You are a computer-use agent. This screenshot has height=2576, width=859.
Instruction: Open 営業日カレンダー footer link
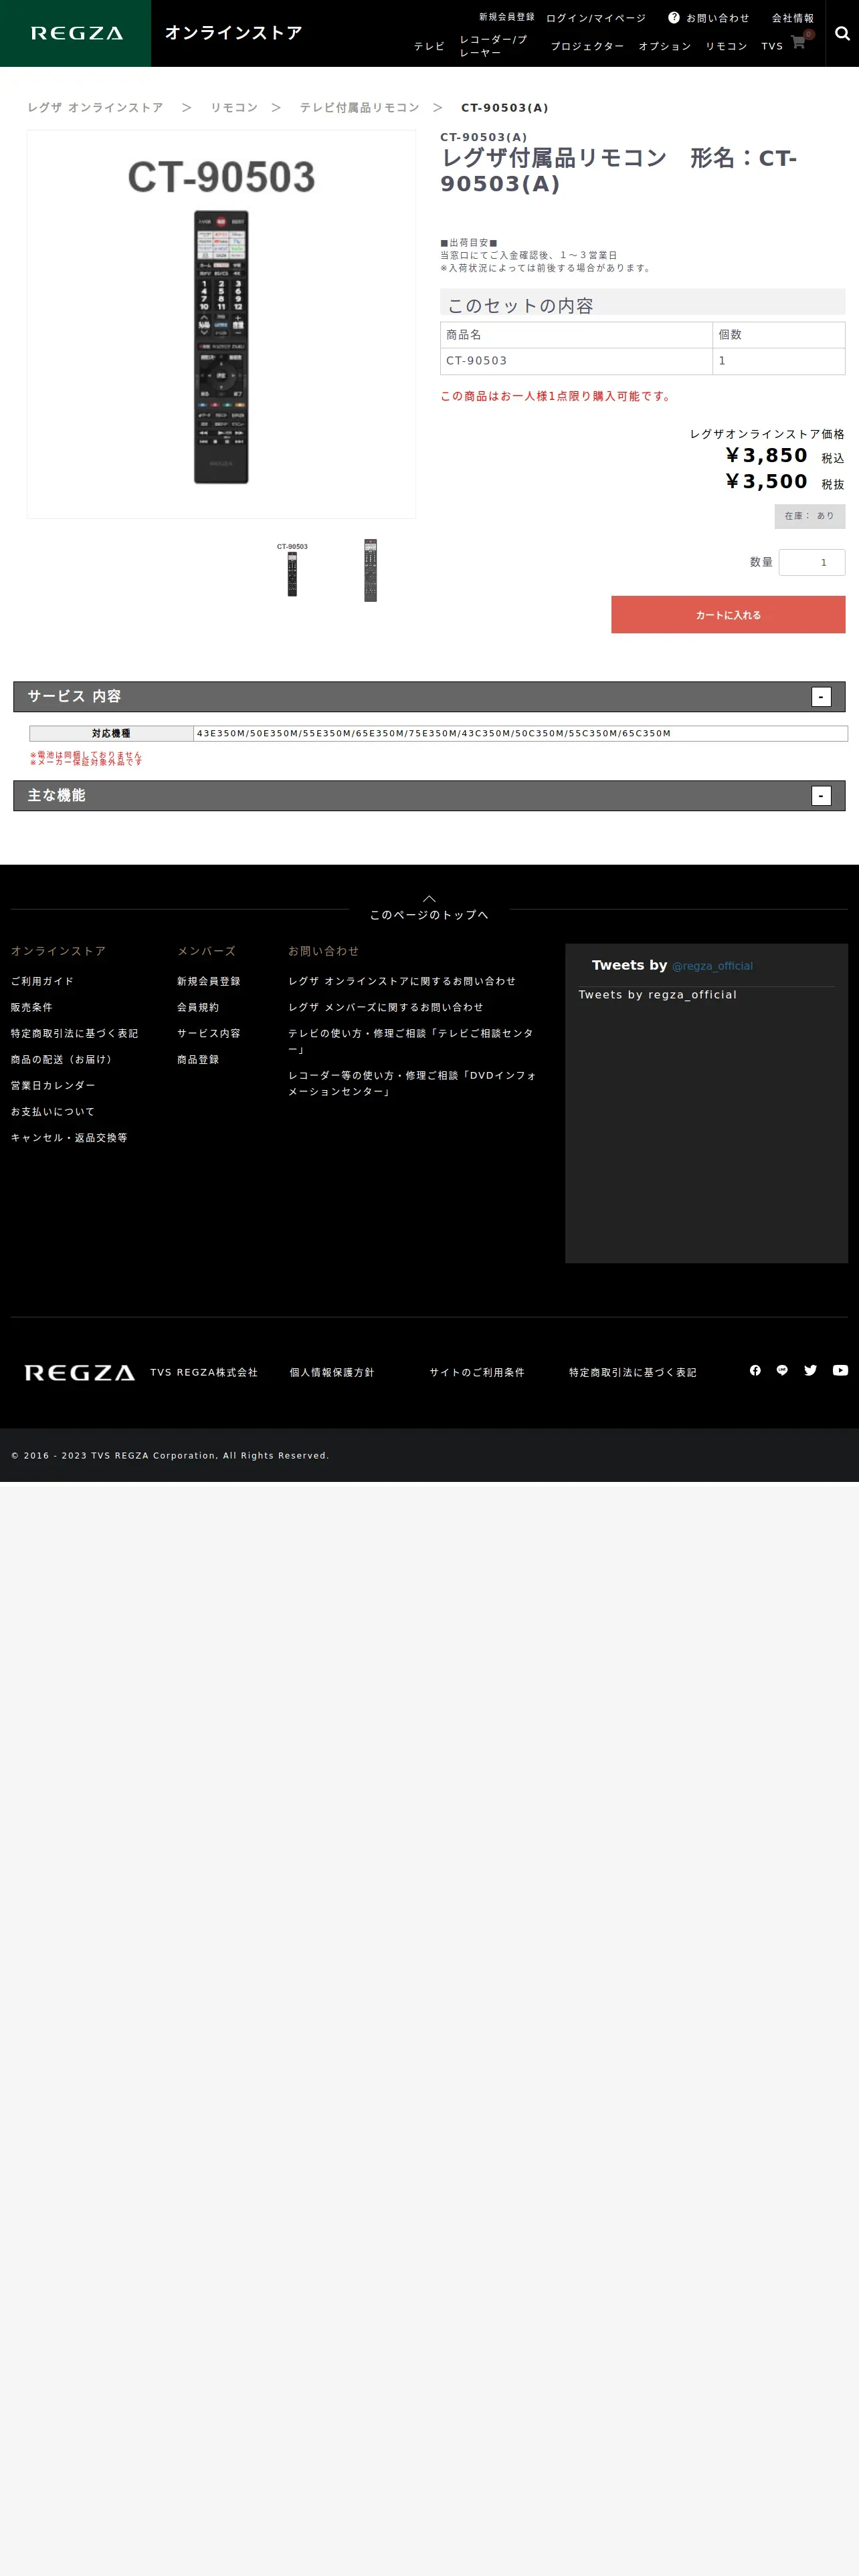53,1085
